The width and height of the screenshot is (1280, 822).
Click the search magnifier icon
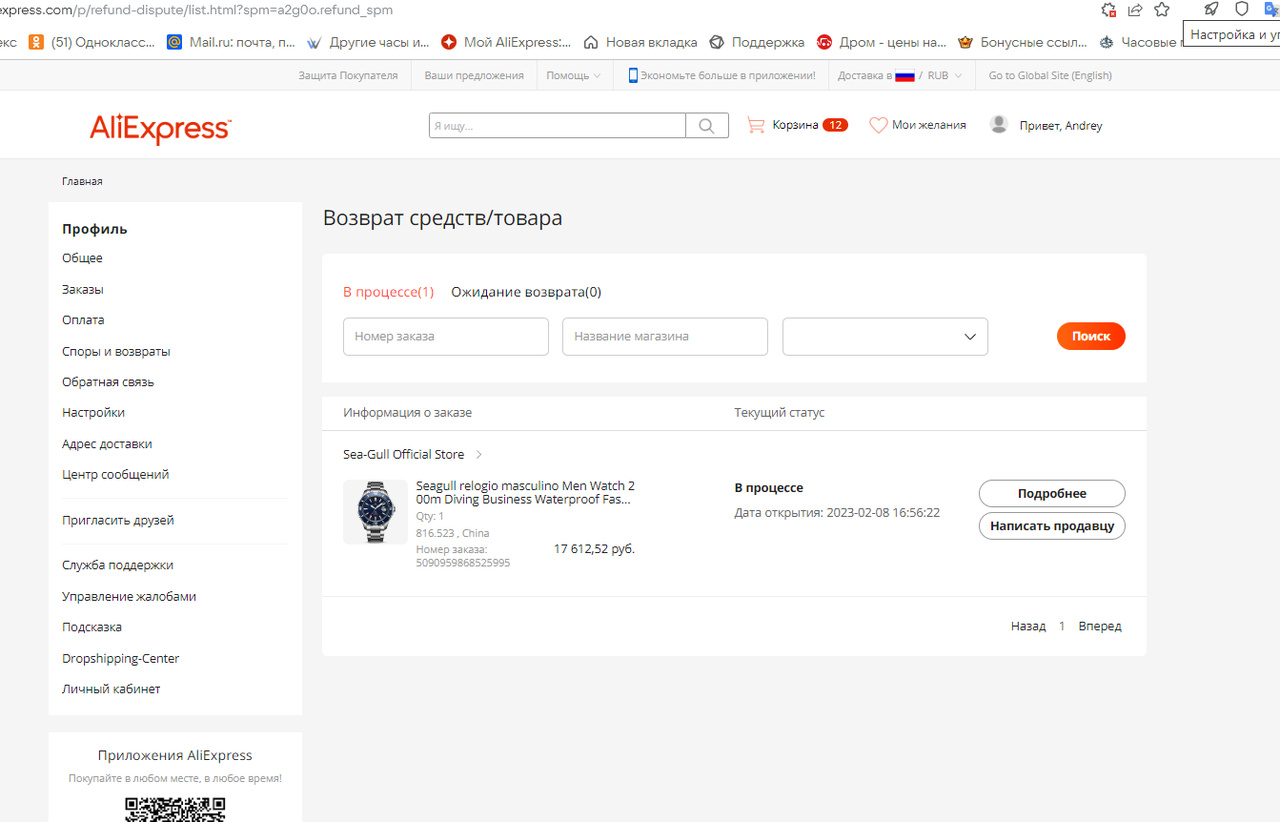pyautogui.click(x=707, y=126)
